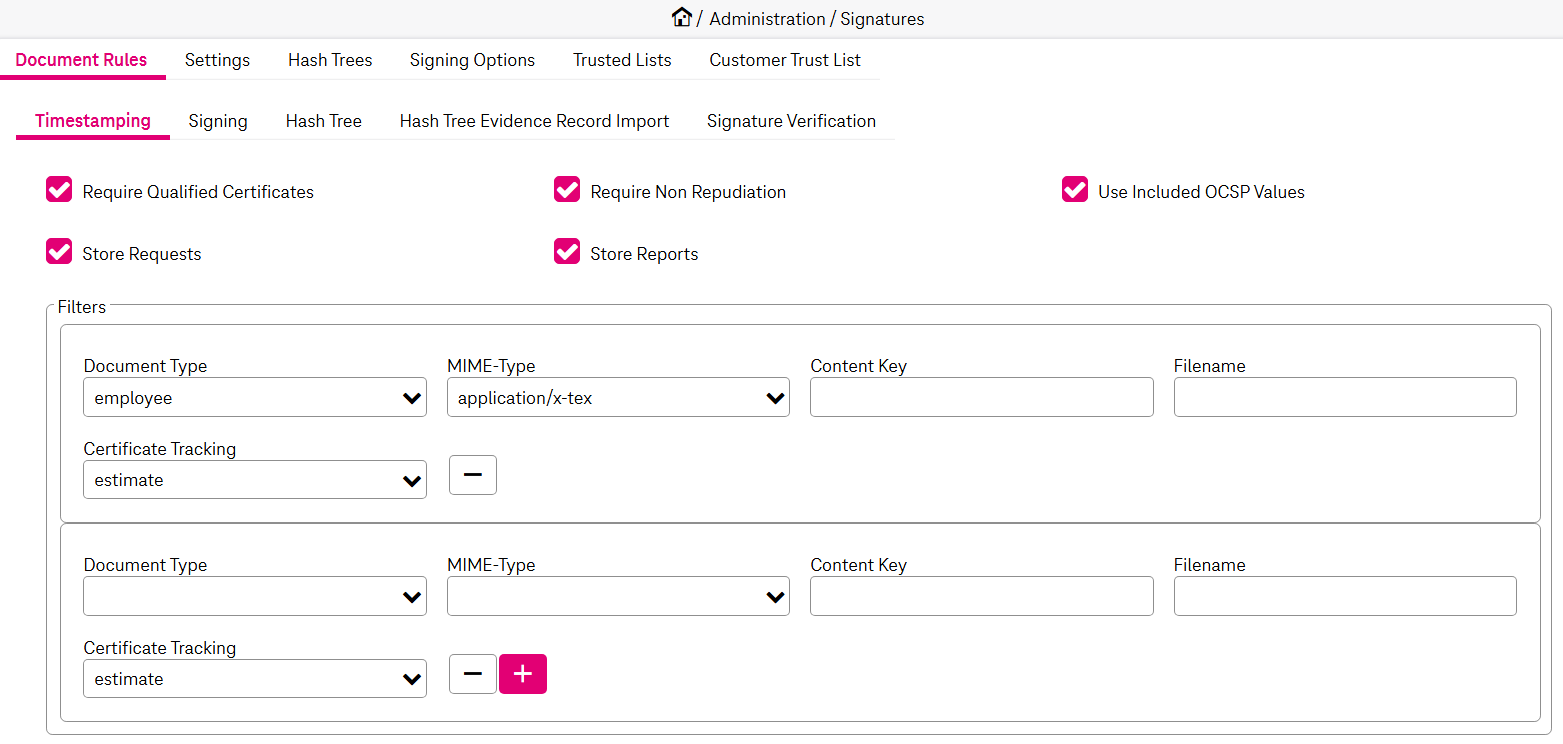Image resolution: width=1563 pixels, height=744 pixels.
Task: Remove the second filter with its minus button
Action: [472, 675]
